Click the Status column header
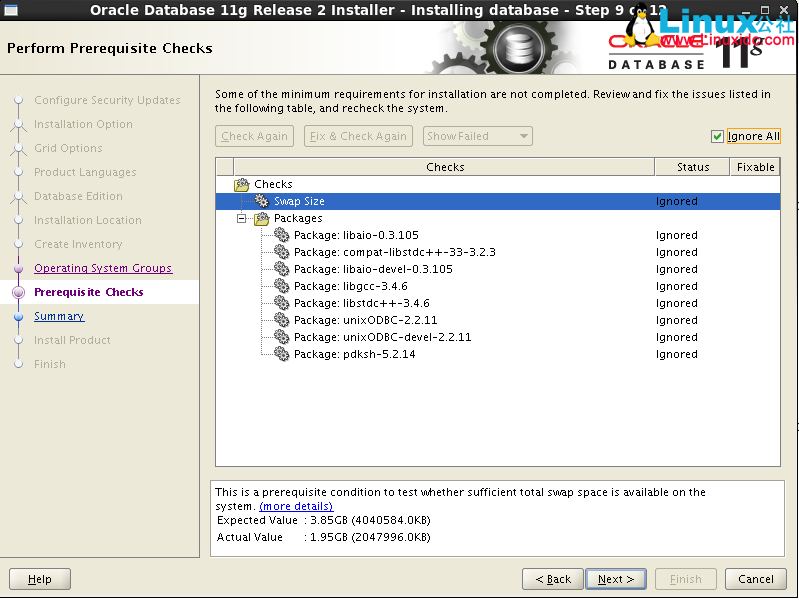Viewport: 799px width, 600px height. (693, 167)
